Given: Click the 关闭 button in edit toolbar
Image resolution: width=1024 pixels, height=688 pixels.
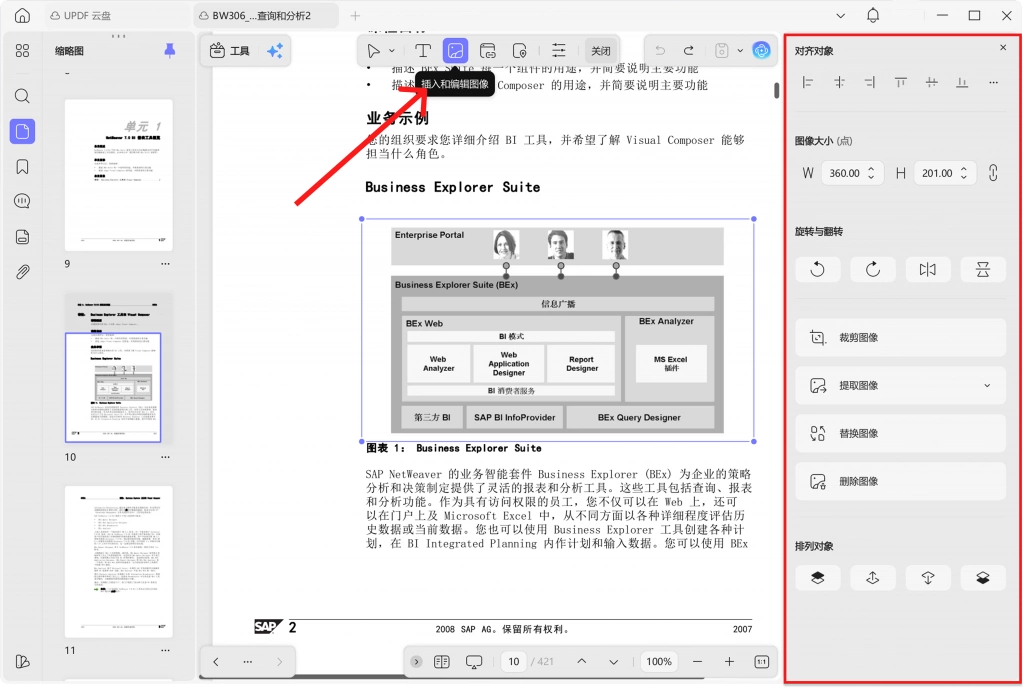Looking at the screenshot, I should (x=601, y=50).
